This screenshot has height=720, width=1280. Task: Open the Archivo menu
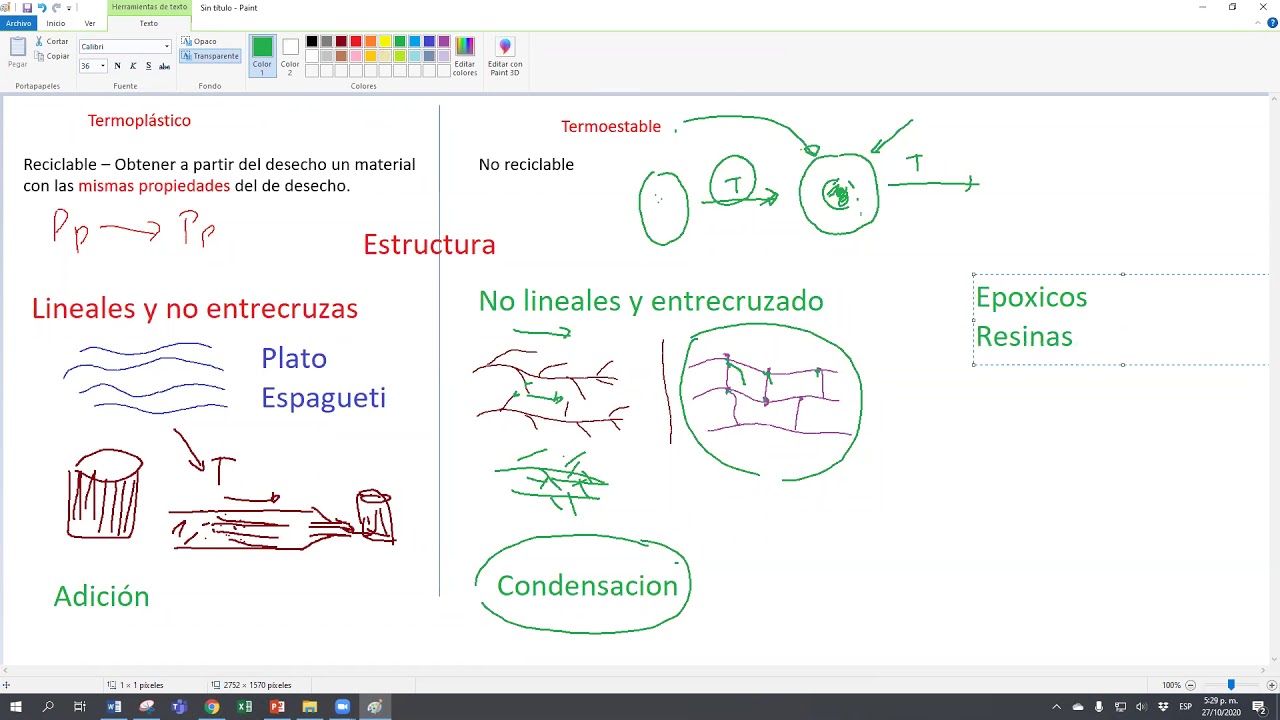[18, 23]
